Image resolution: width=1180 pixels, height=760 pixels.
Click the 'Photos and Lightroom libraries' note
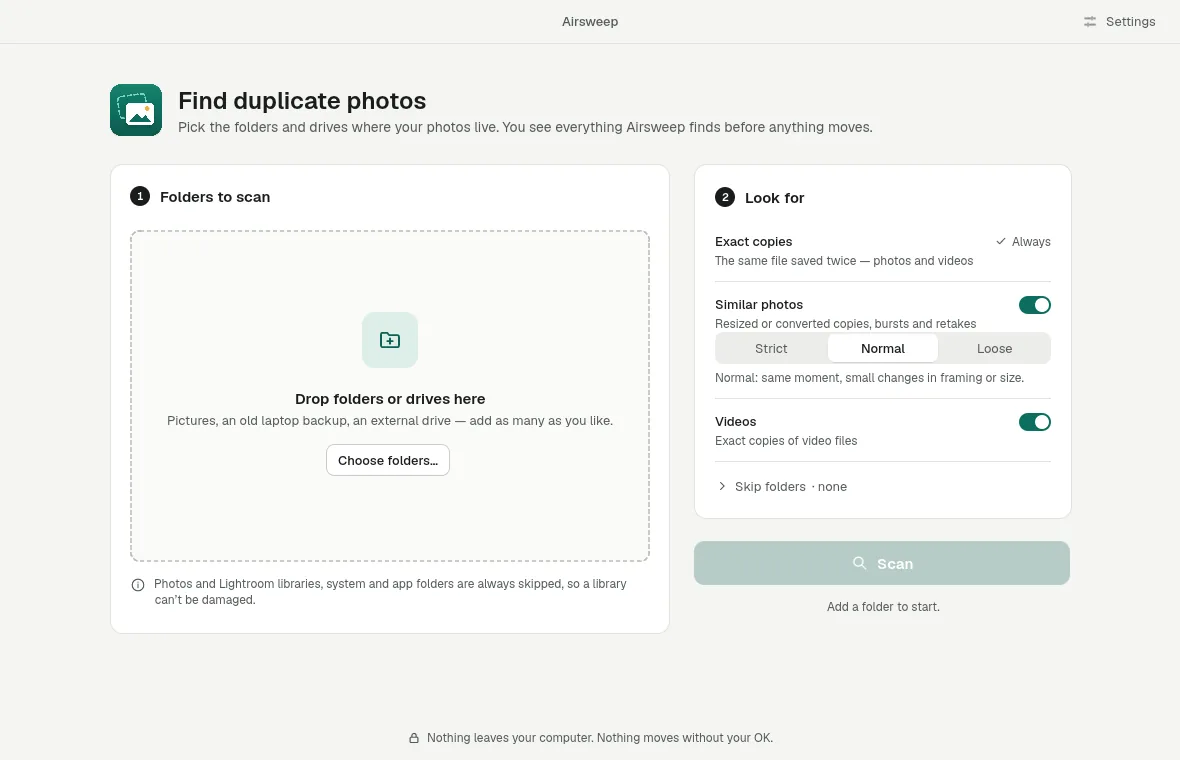pos(390,591)
